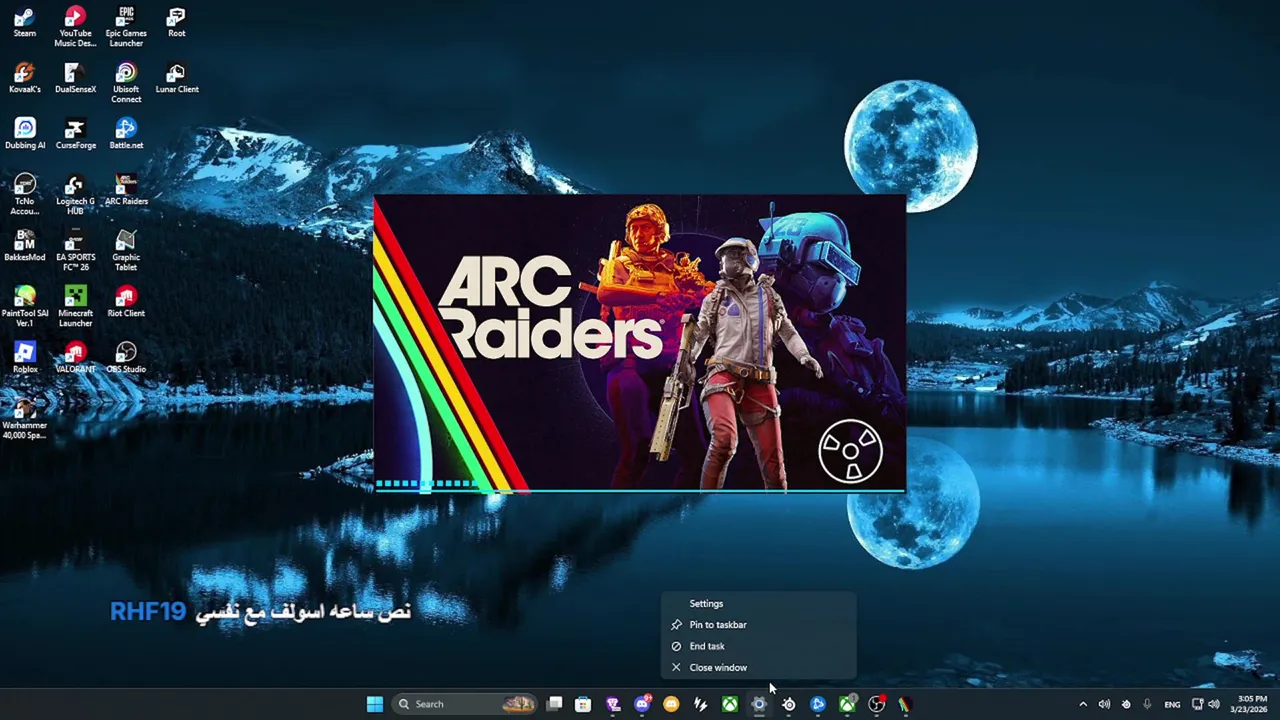Show hidden system tray icons chevron
The image size is (1280, 720).
tap(1083, 704)
